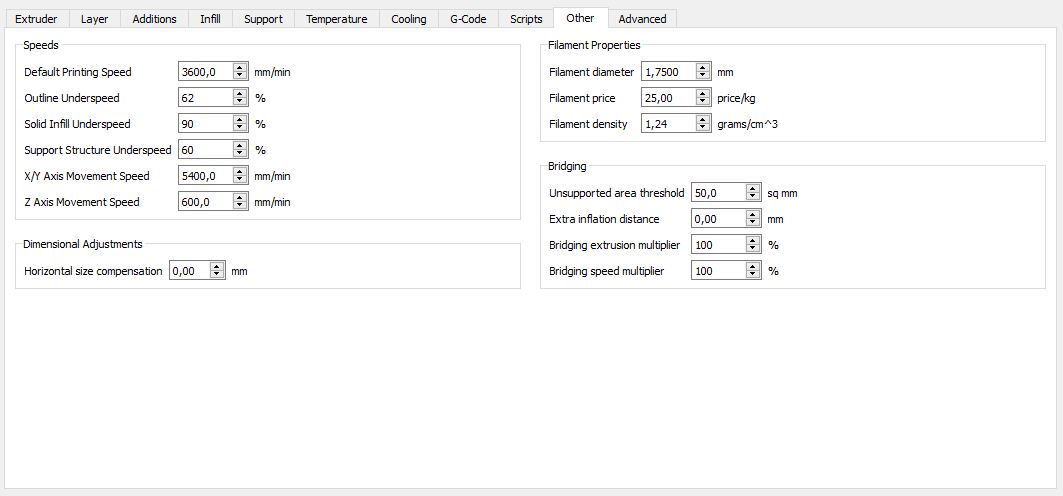
Task: Go to the G-Code tab
Action: coord(468,19)
